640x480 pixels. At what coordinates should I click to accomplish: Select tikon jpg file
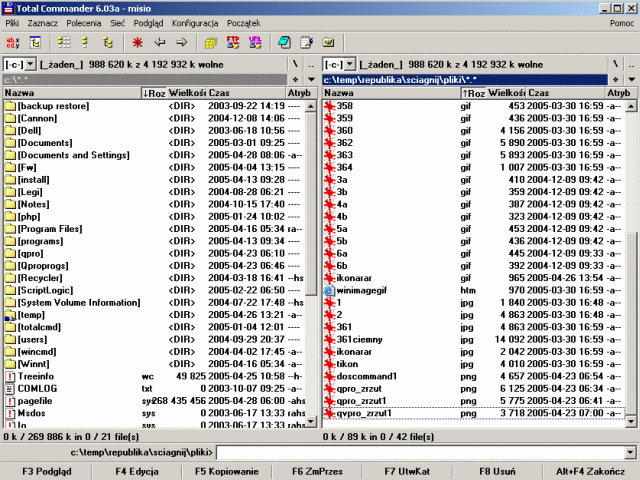pos(473,364)
